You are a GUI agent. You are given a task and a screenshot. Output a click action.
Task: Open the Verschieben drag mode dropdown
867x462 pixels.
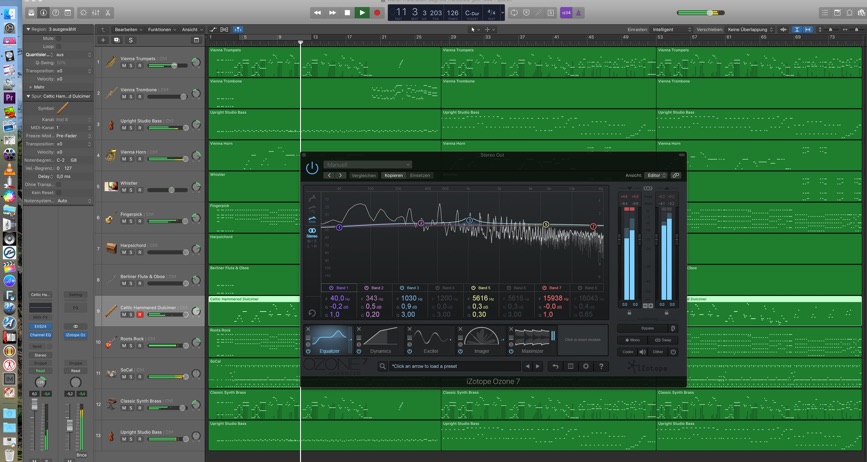[750, 29]
